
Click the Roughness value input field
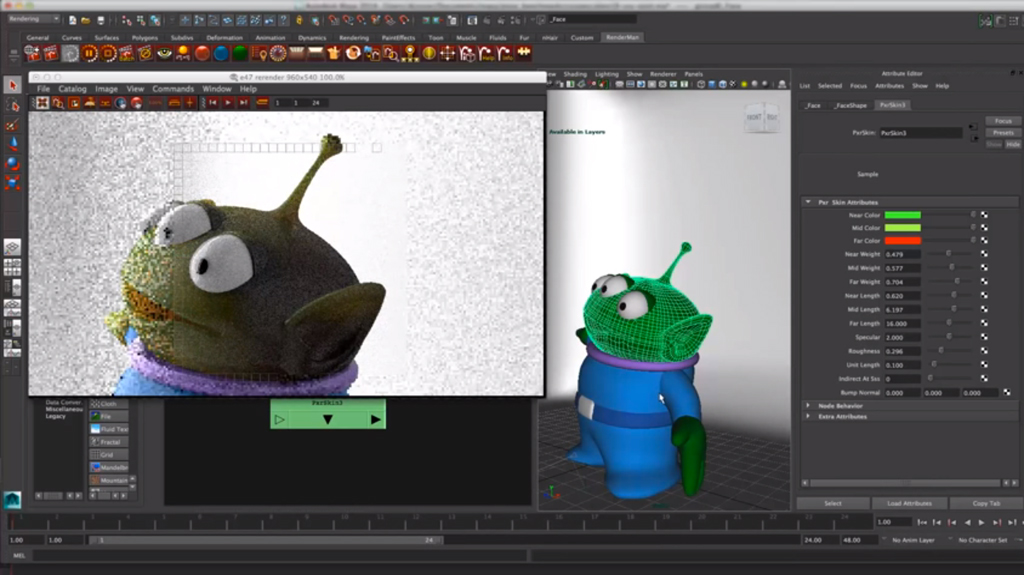[902, 351]
